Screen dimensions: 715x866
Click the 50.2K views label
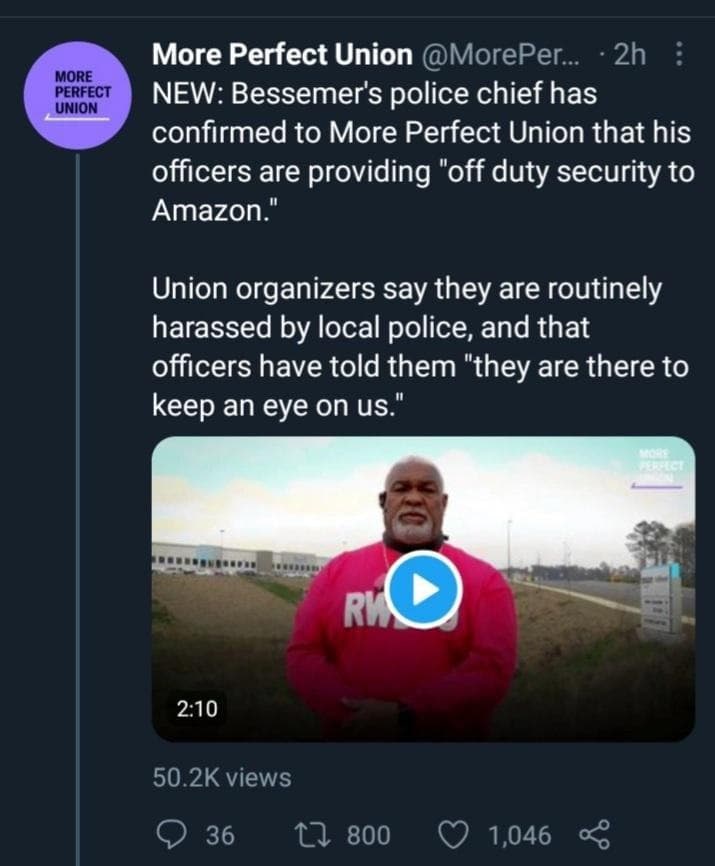click(222, 776)
